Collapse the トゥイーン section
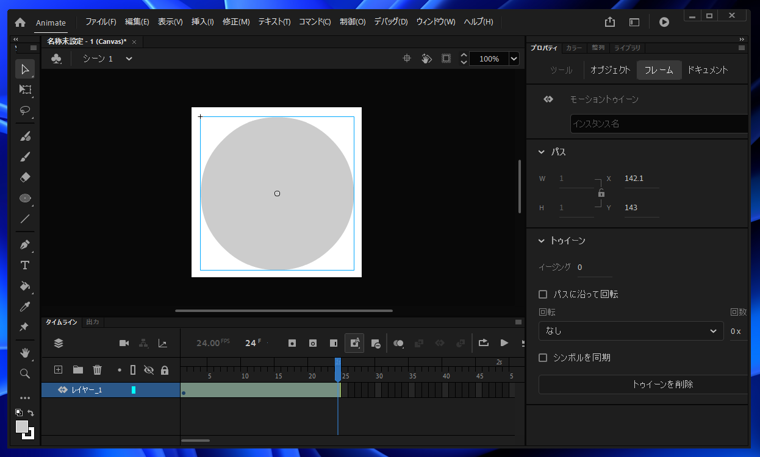 pos(542,241)
